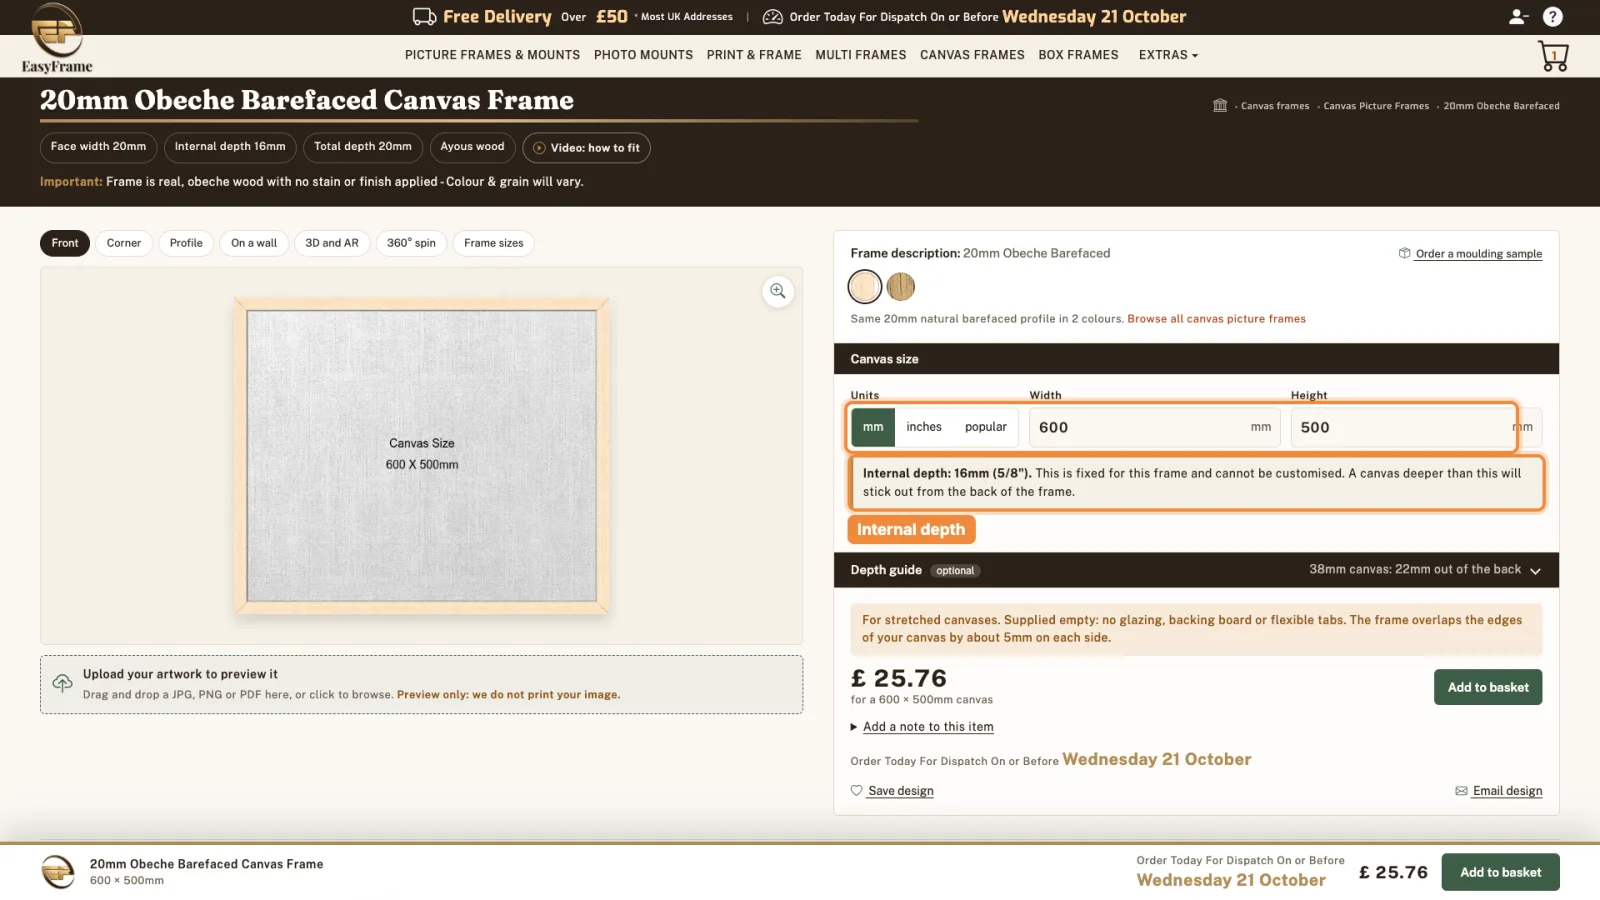Click Add to basket in sticky footer

1500,872
